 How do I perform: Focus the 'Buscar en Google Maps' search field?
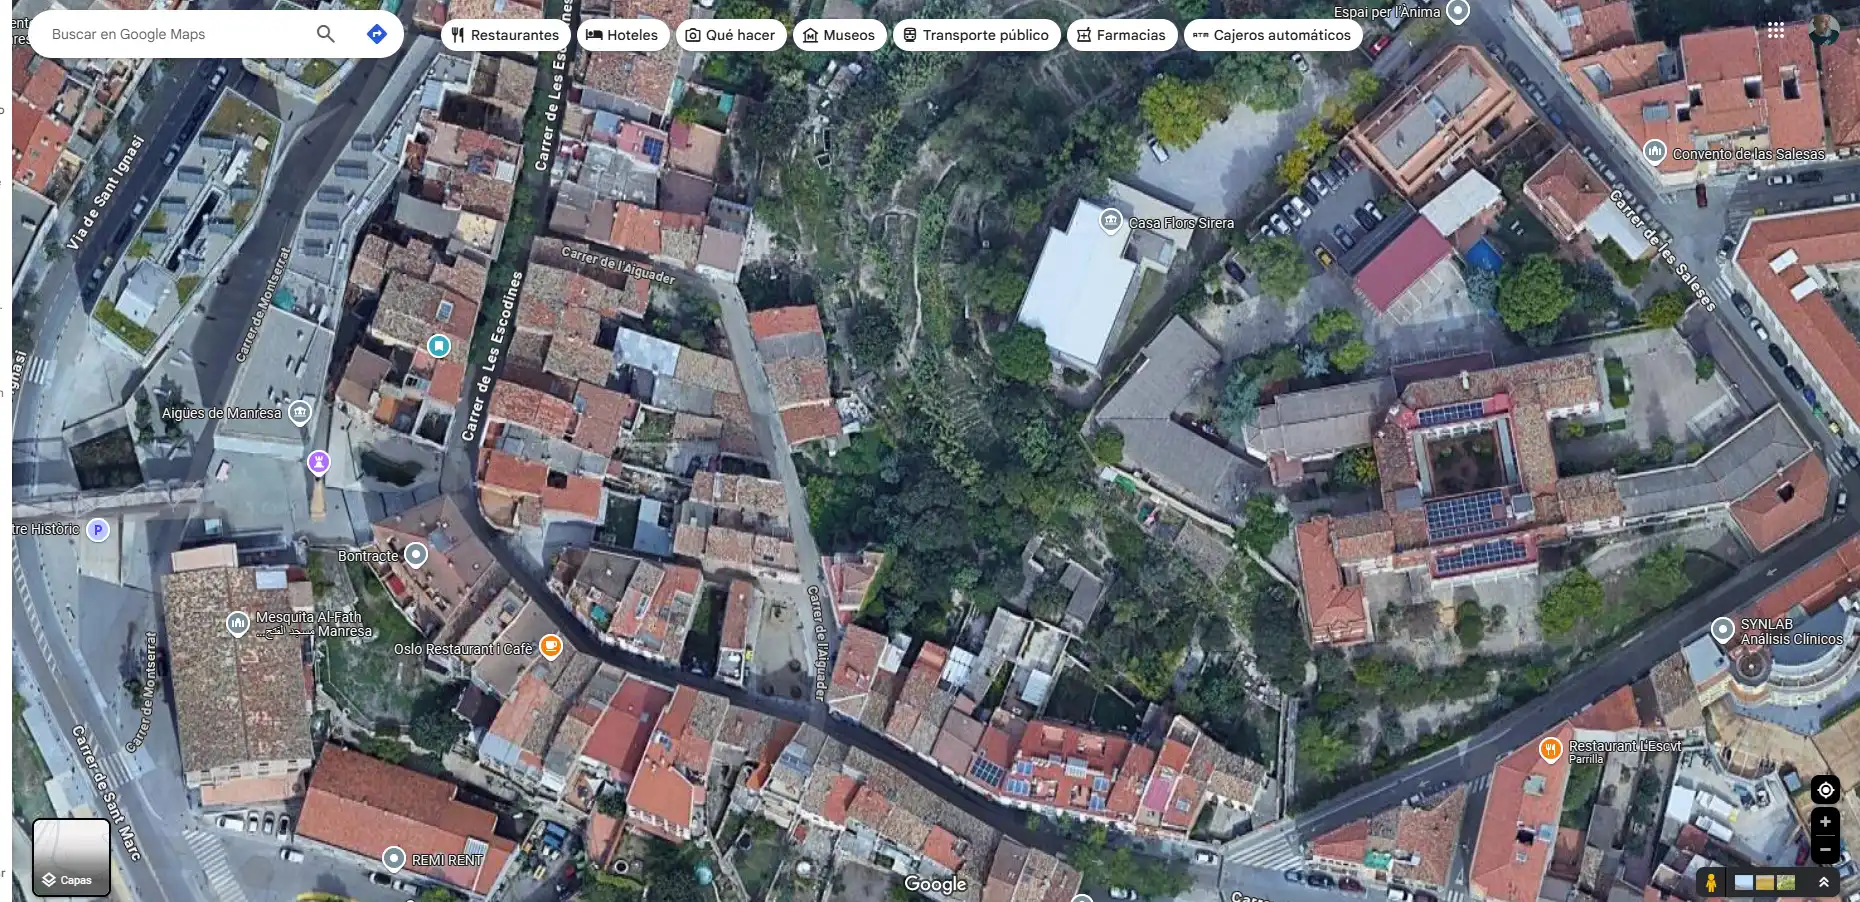(175, 34)
